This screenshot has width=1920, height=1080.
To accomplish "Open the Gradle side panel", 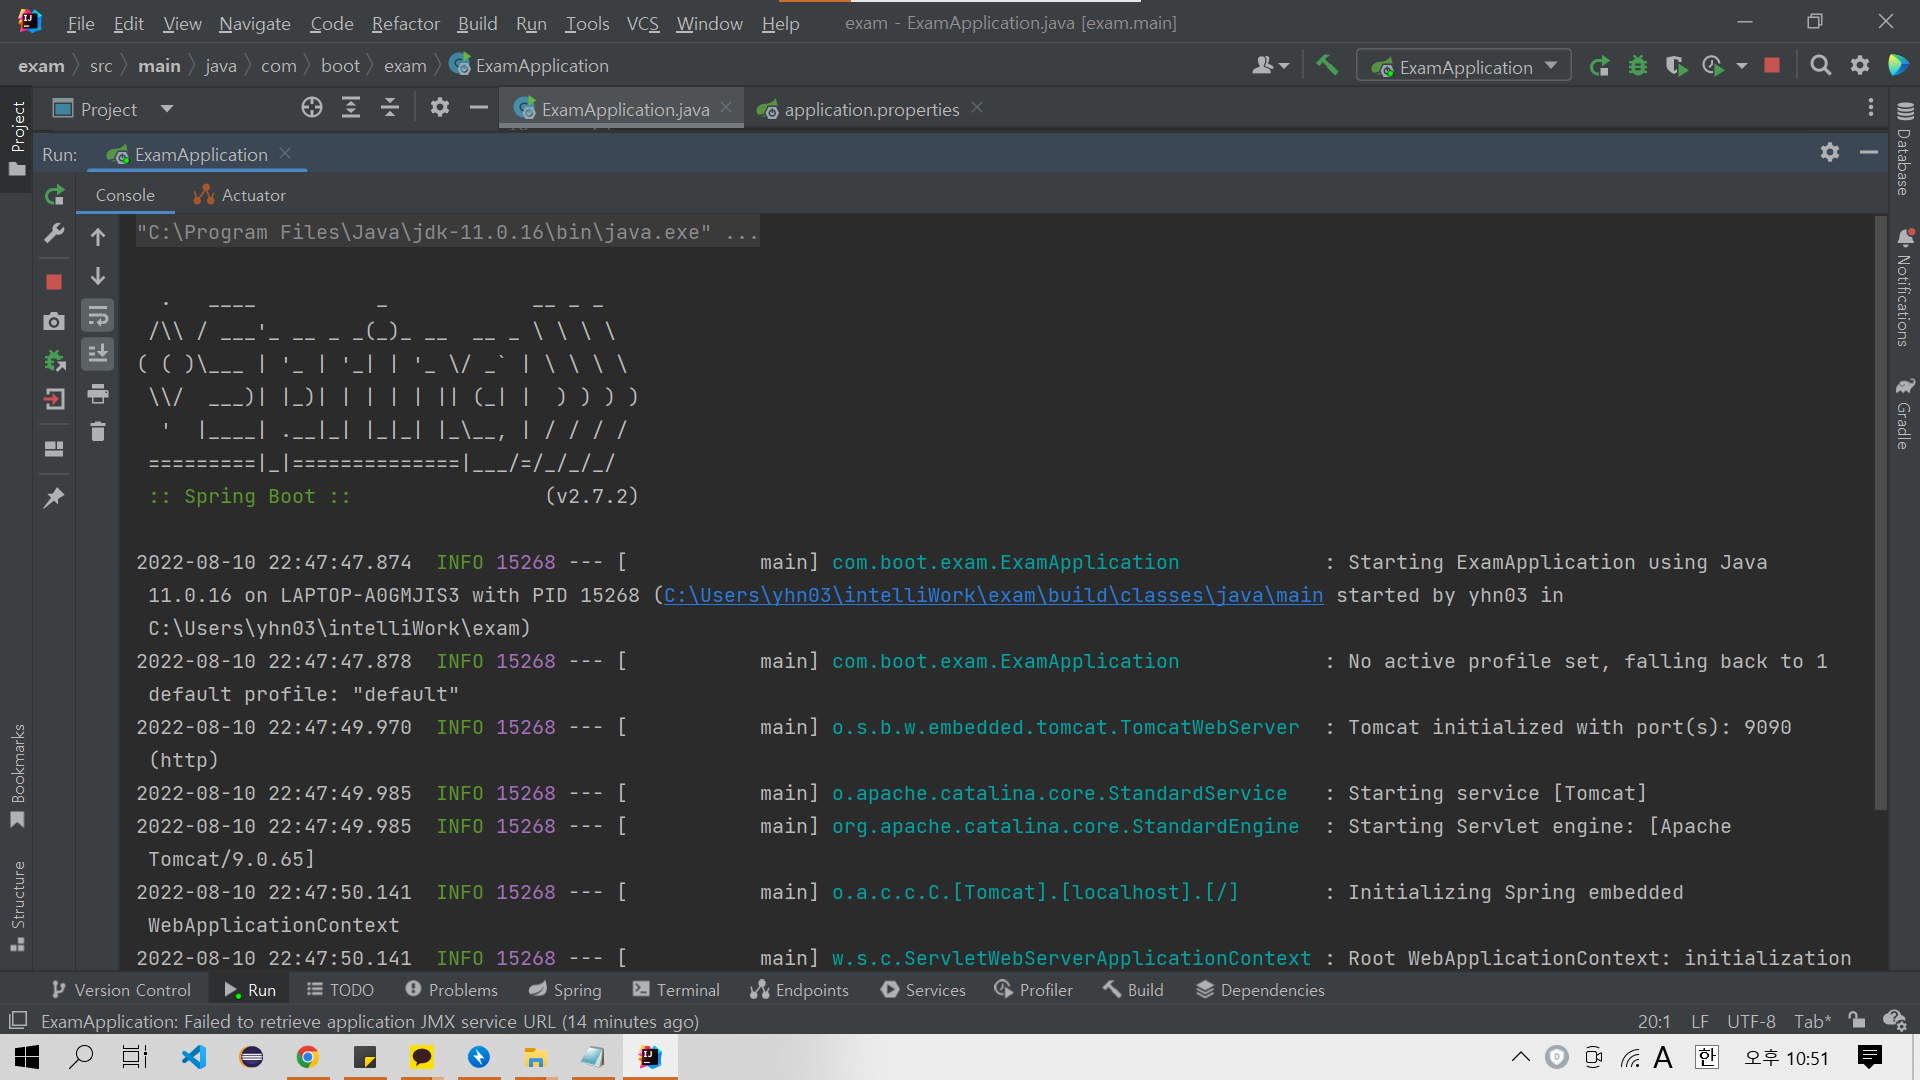I will (1904, 413).
